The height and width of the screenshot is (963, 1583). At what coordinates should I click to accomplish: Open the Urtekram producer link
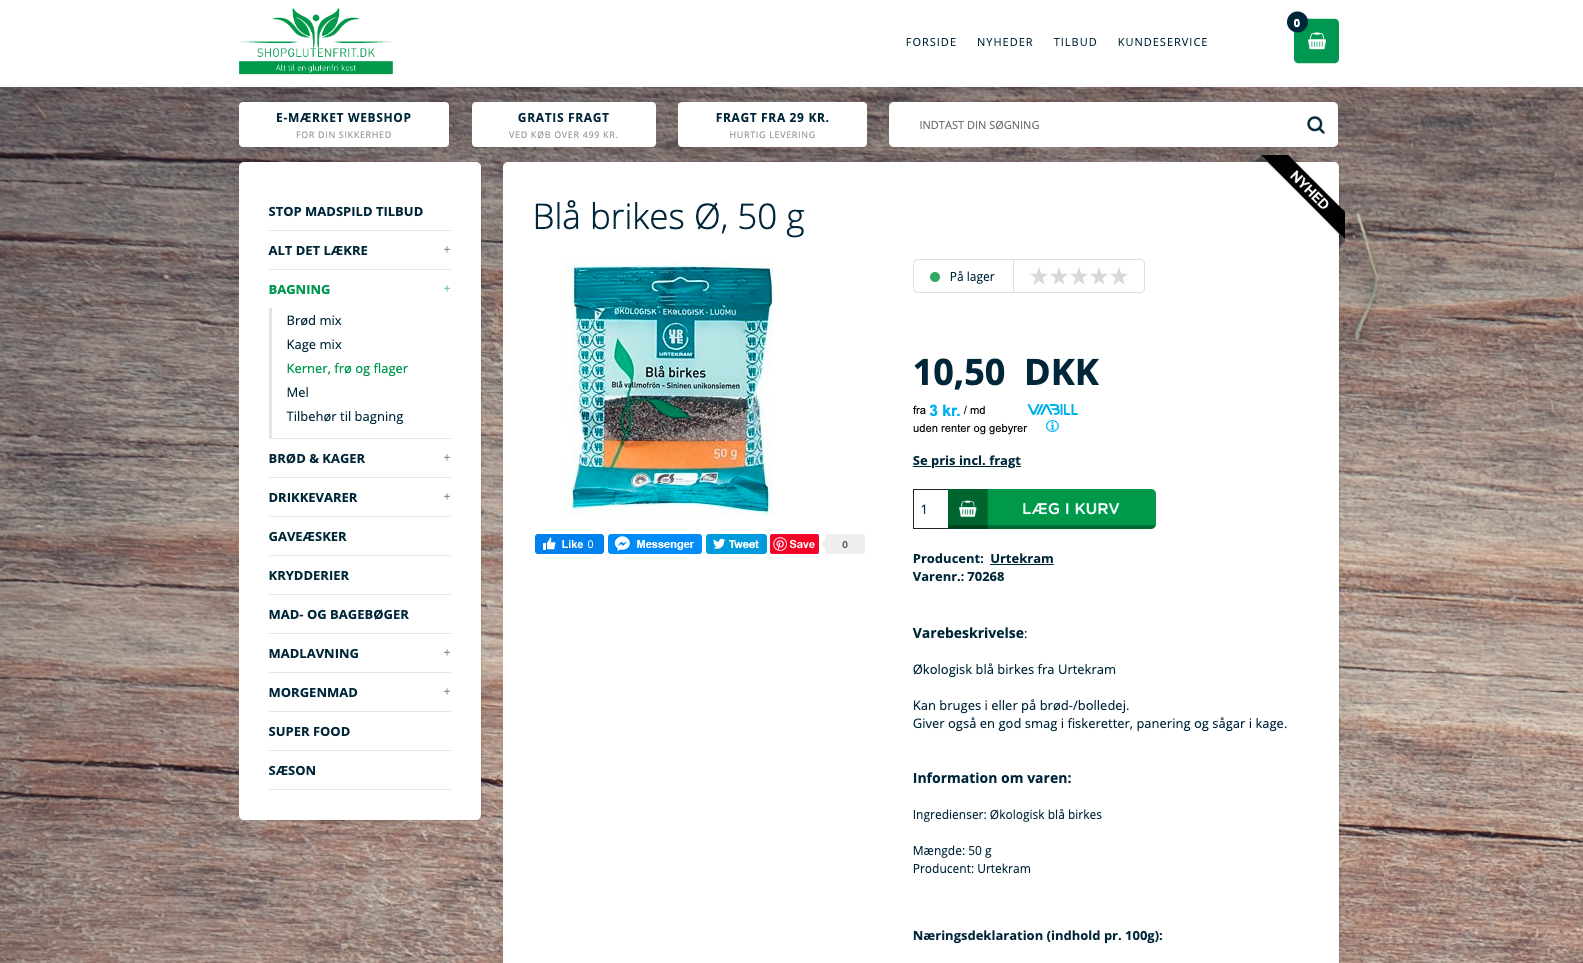(x=1021, y=558)
